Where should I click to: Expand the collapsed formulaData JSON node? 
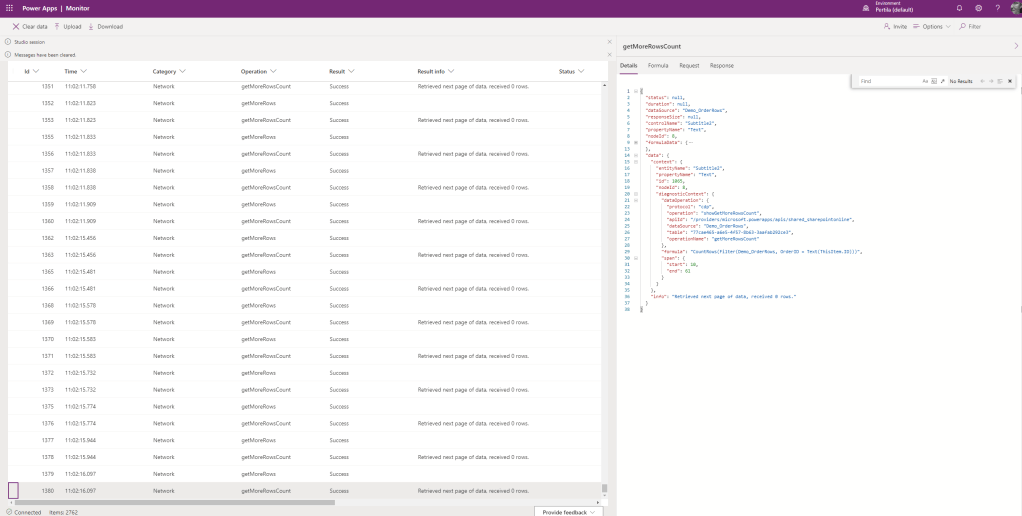[635, 143]
